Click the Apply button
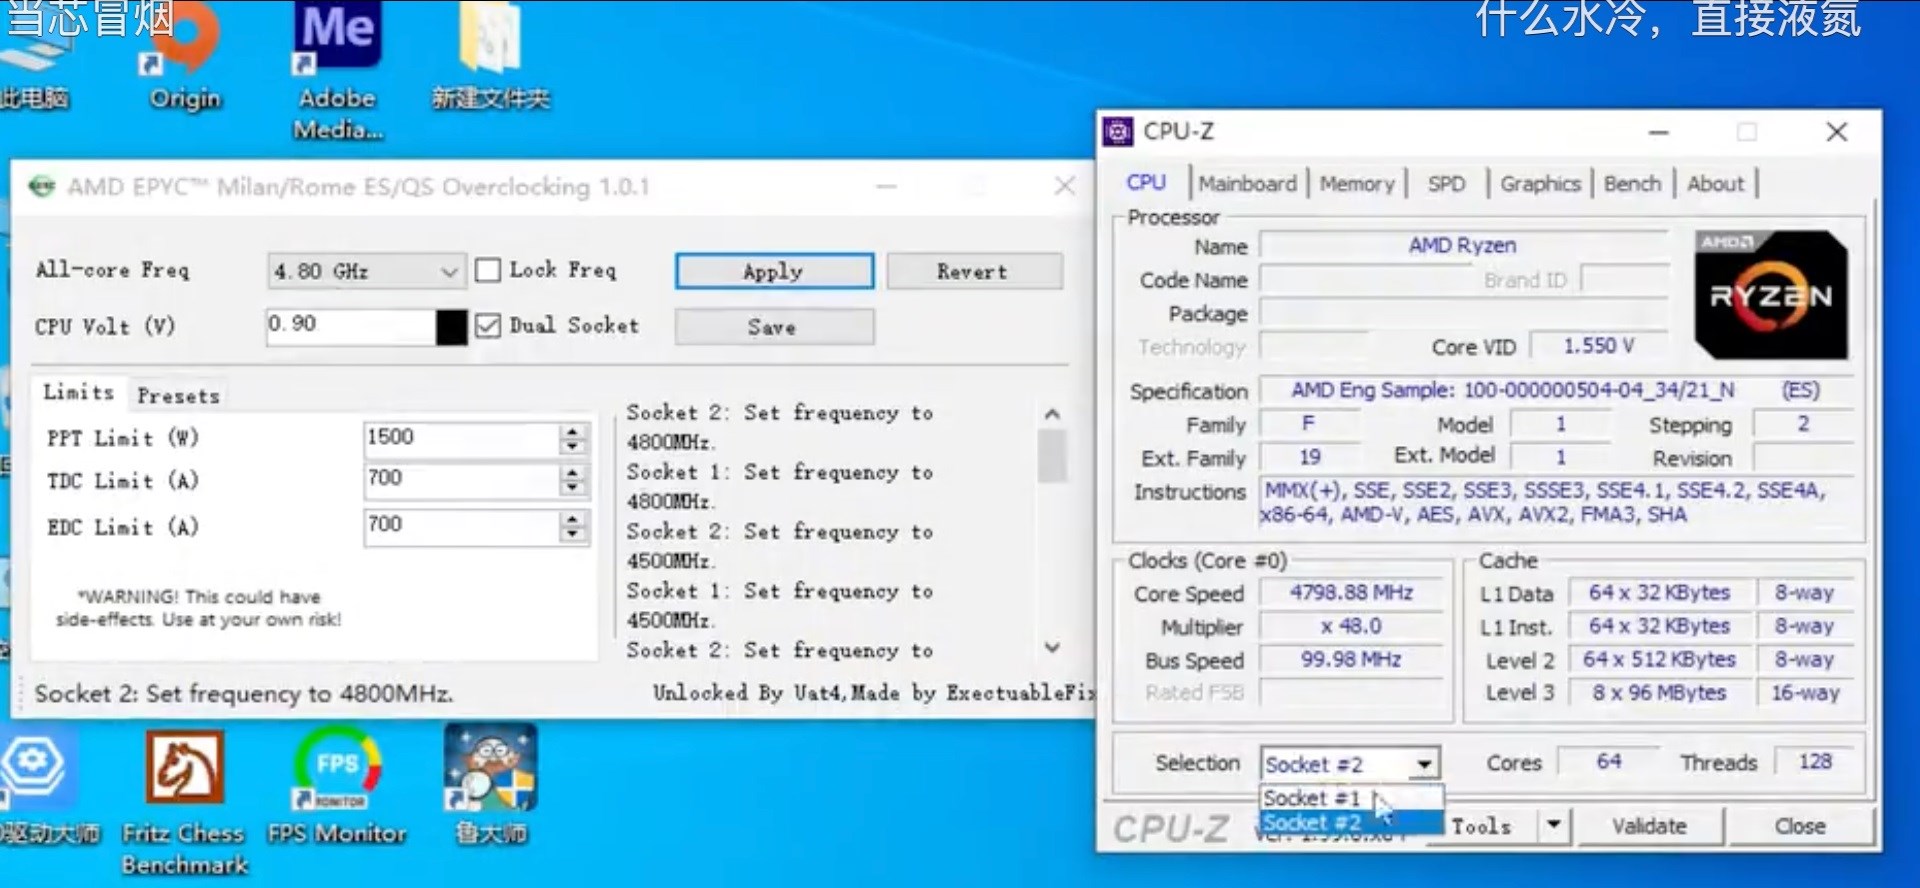The width and height of the screenshot is (1920, 888). [x=774, y=271]
